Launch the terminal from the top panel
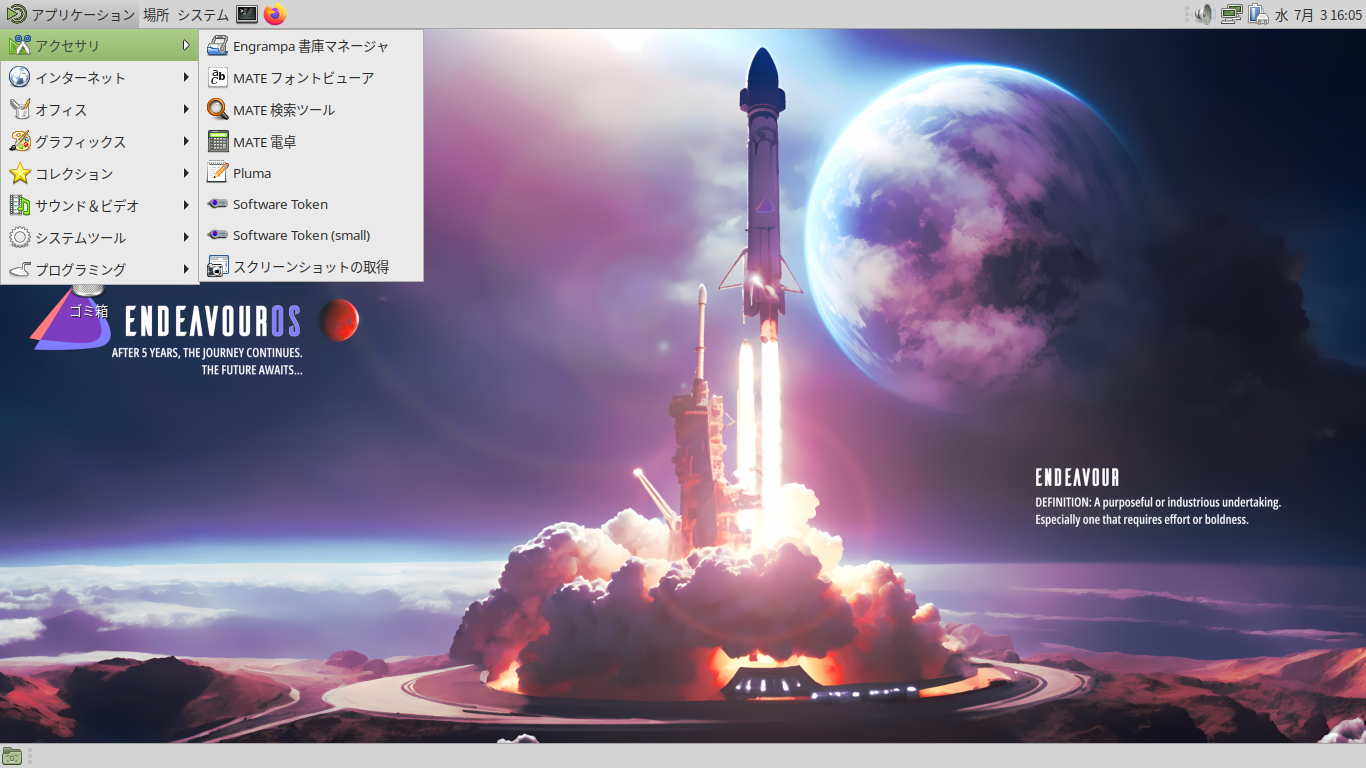 pos(247,14)
